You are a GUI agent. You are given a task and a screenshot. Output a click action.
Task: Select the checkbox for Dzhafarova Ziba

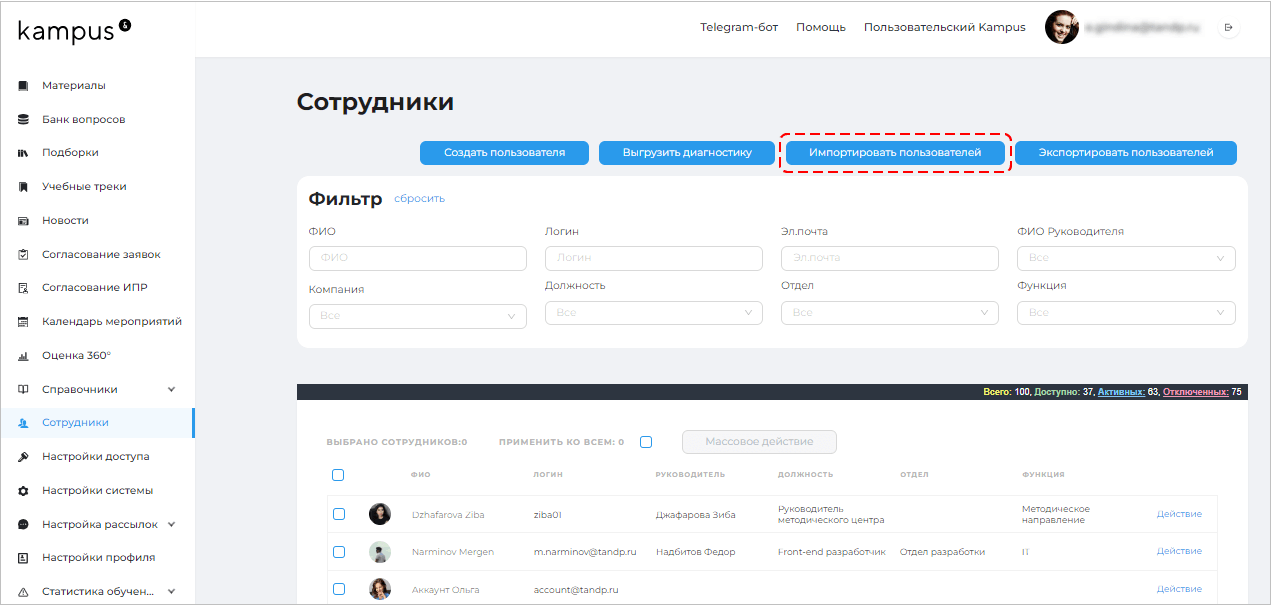tap(339, 514)
